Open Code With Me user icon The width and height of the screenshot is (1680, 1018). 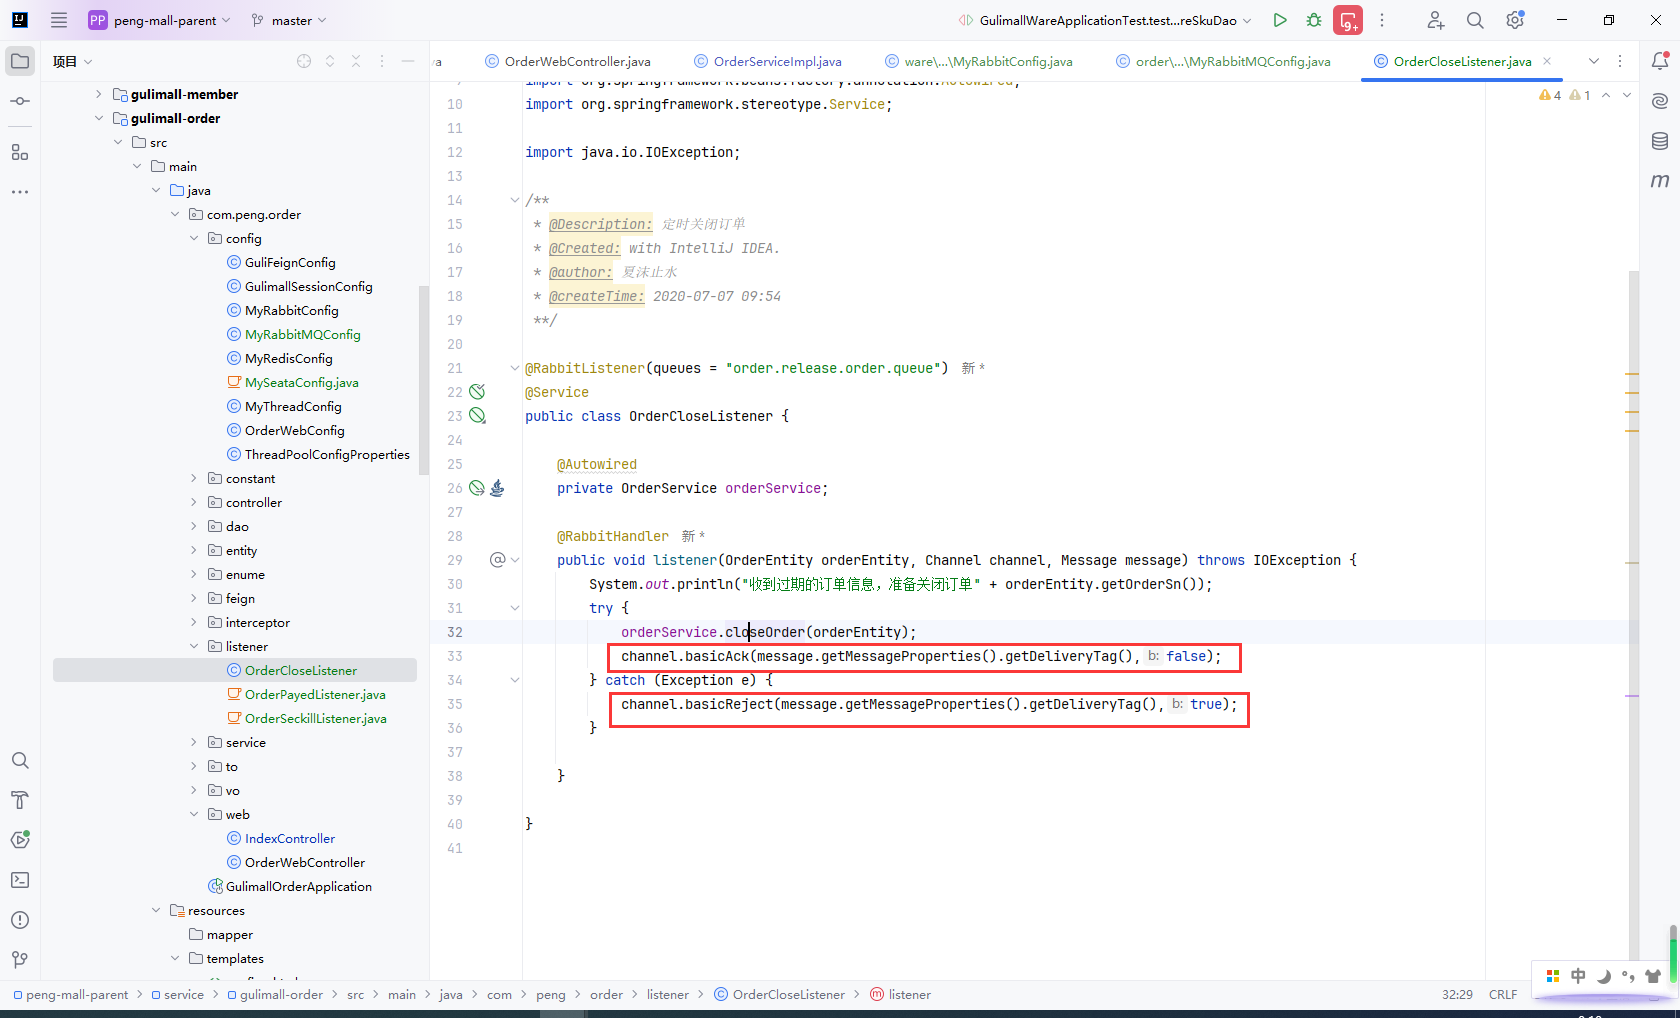pyautogui.click(x=1435, y=20)
